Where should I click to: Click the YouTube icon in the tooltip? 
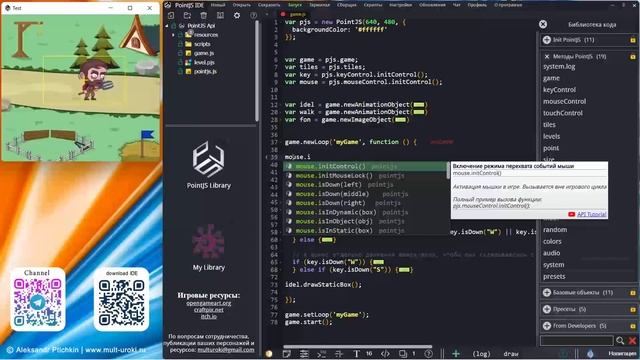571,214
